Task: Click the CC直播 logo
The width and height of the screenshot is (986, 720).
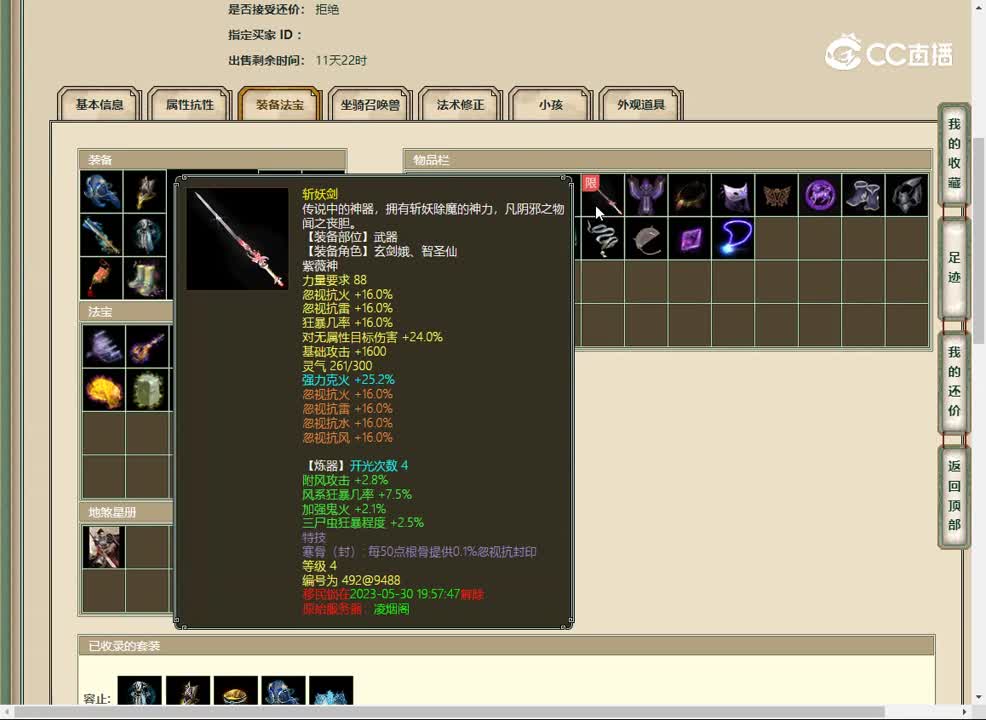Action: 890,54
